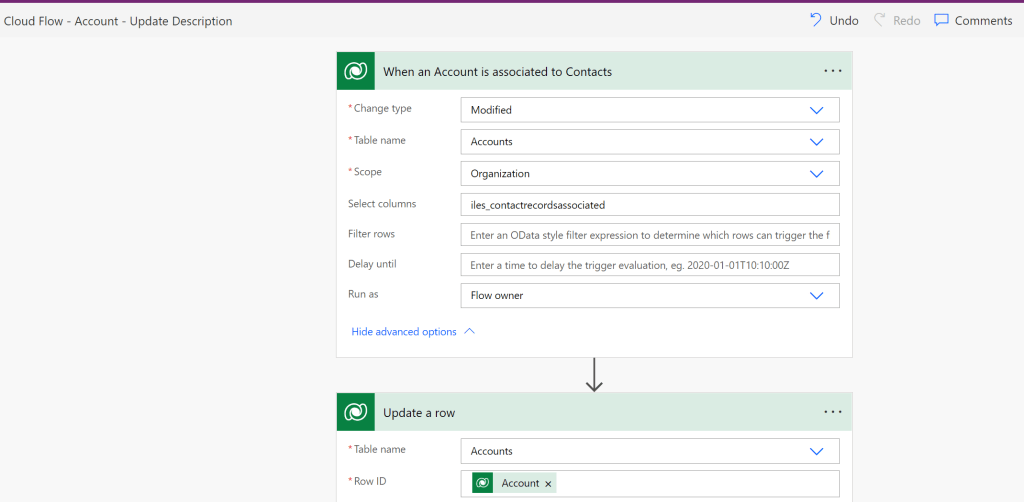Open the Update a row ellipsis menu
The image size is (1024, 502).
(x=832, y=412)
